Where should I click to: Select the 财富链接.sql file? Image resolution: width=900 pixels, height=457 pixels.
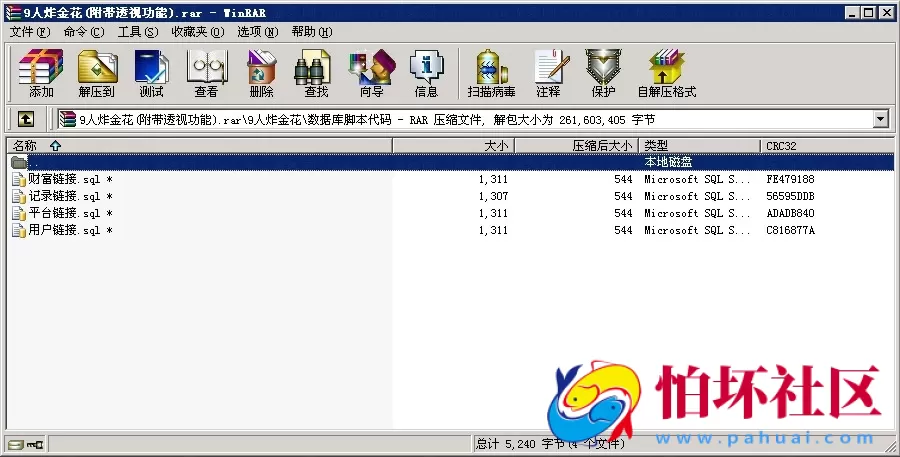tap(63, 179)
